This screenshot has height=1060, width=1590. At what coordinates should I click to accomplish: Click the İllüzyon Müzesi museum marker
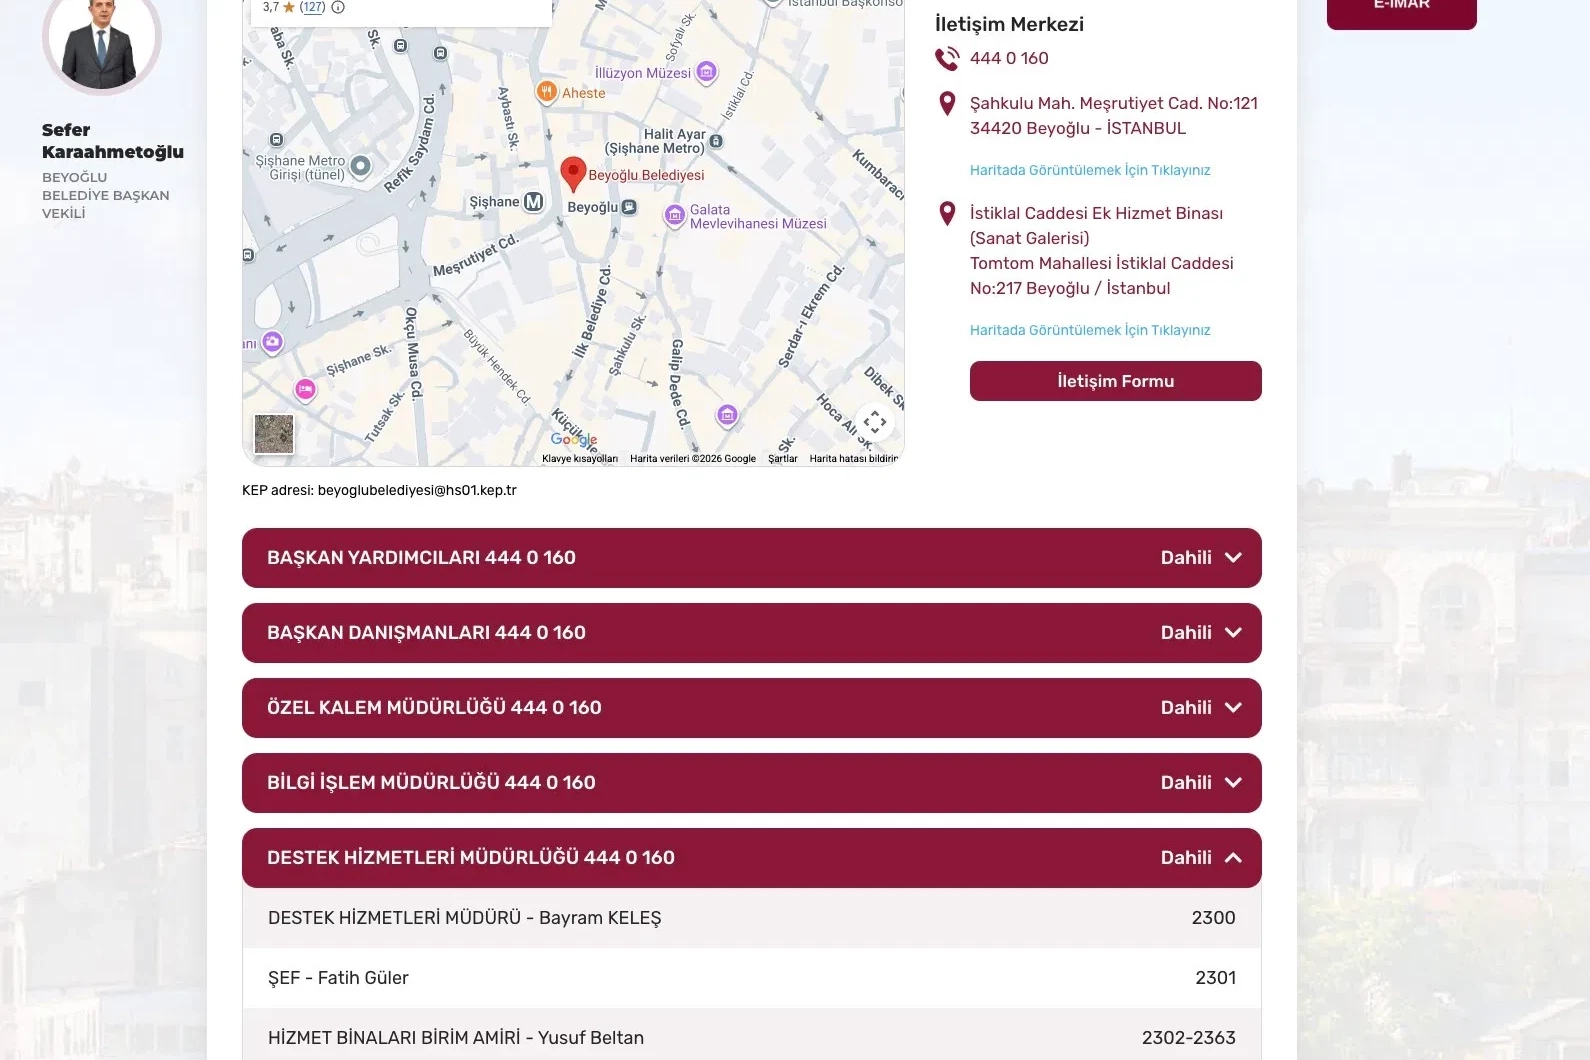(x=707, y=71)
